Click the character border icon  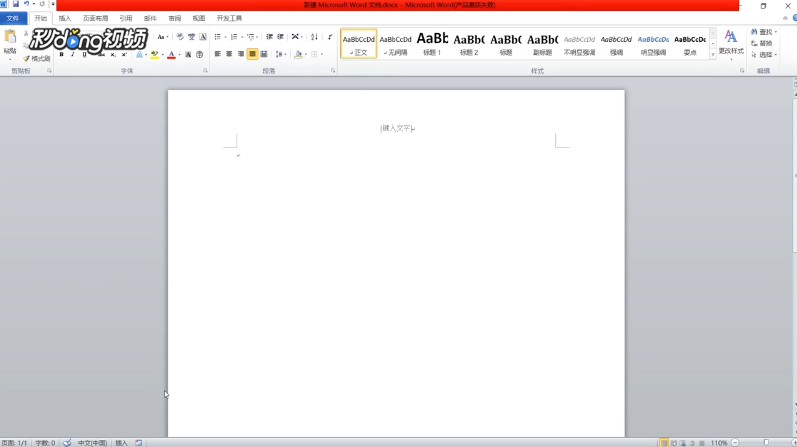click(x=203, y=37)
